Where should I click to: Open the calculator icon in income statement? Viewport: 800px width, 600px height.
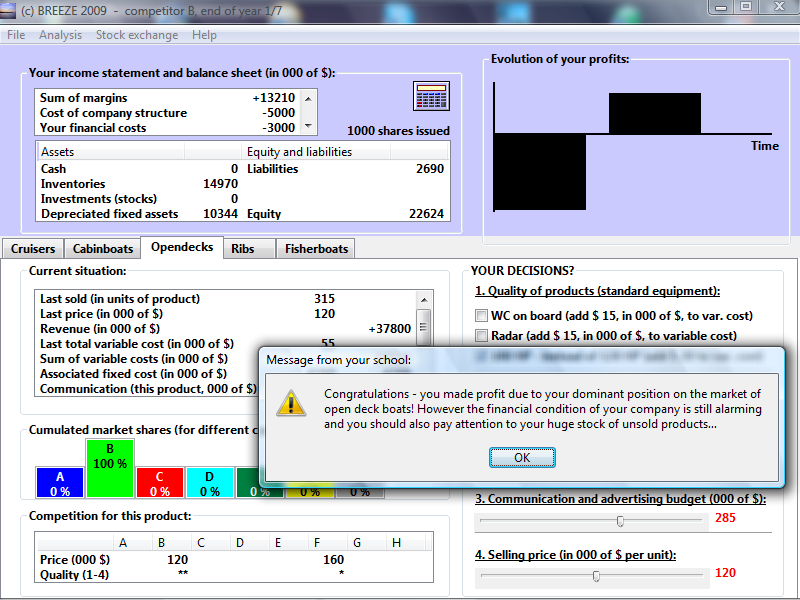point(431,96)
